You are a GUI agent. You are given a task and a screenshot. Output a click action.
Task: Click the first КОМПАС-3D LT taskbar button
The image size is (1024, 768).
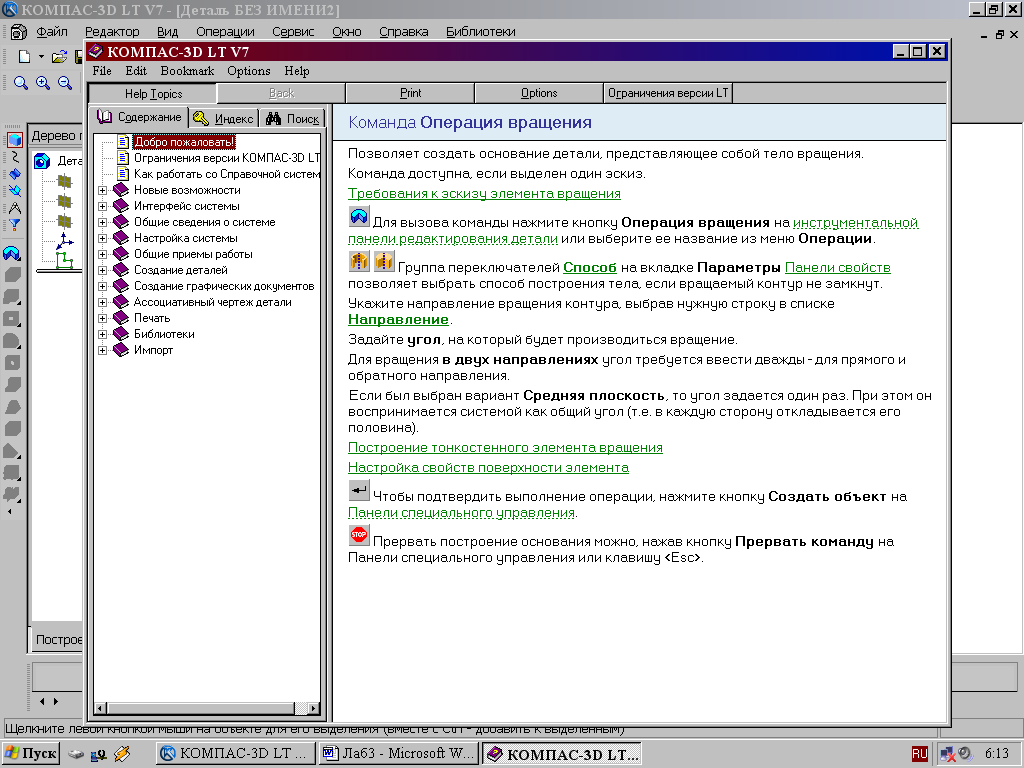[x=236, y=754]
